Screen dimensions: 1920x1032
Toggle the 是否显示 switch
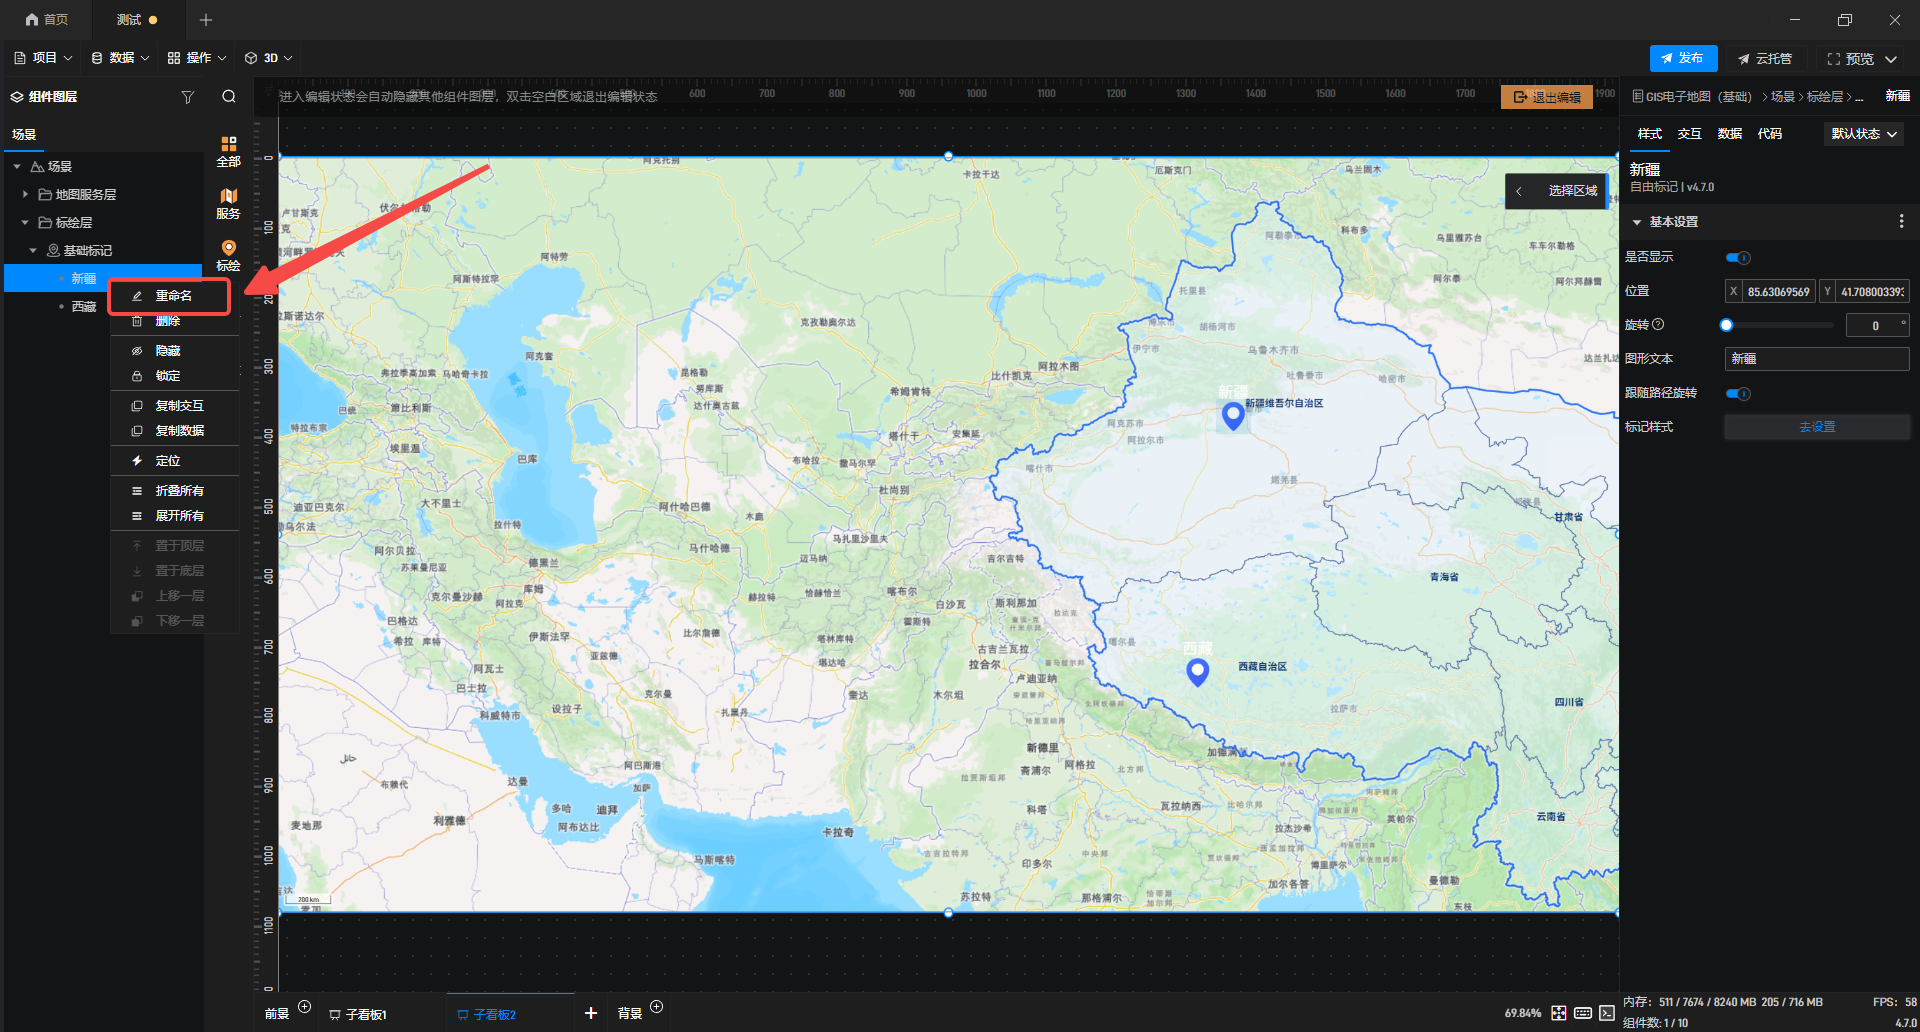(x=1738, y=258)
